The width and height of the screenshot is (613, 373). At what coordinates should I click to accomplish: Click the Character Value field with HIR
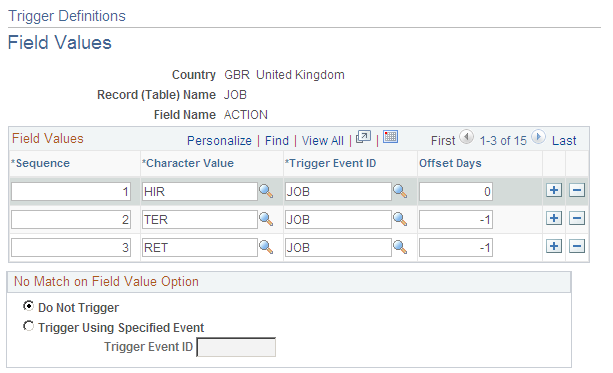[x=199, y=192]
